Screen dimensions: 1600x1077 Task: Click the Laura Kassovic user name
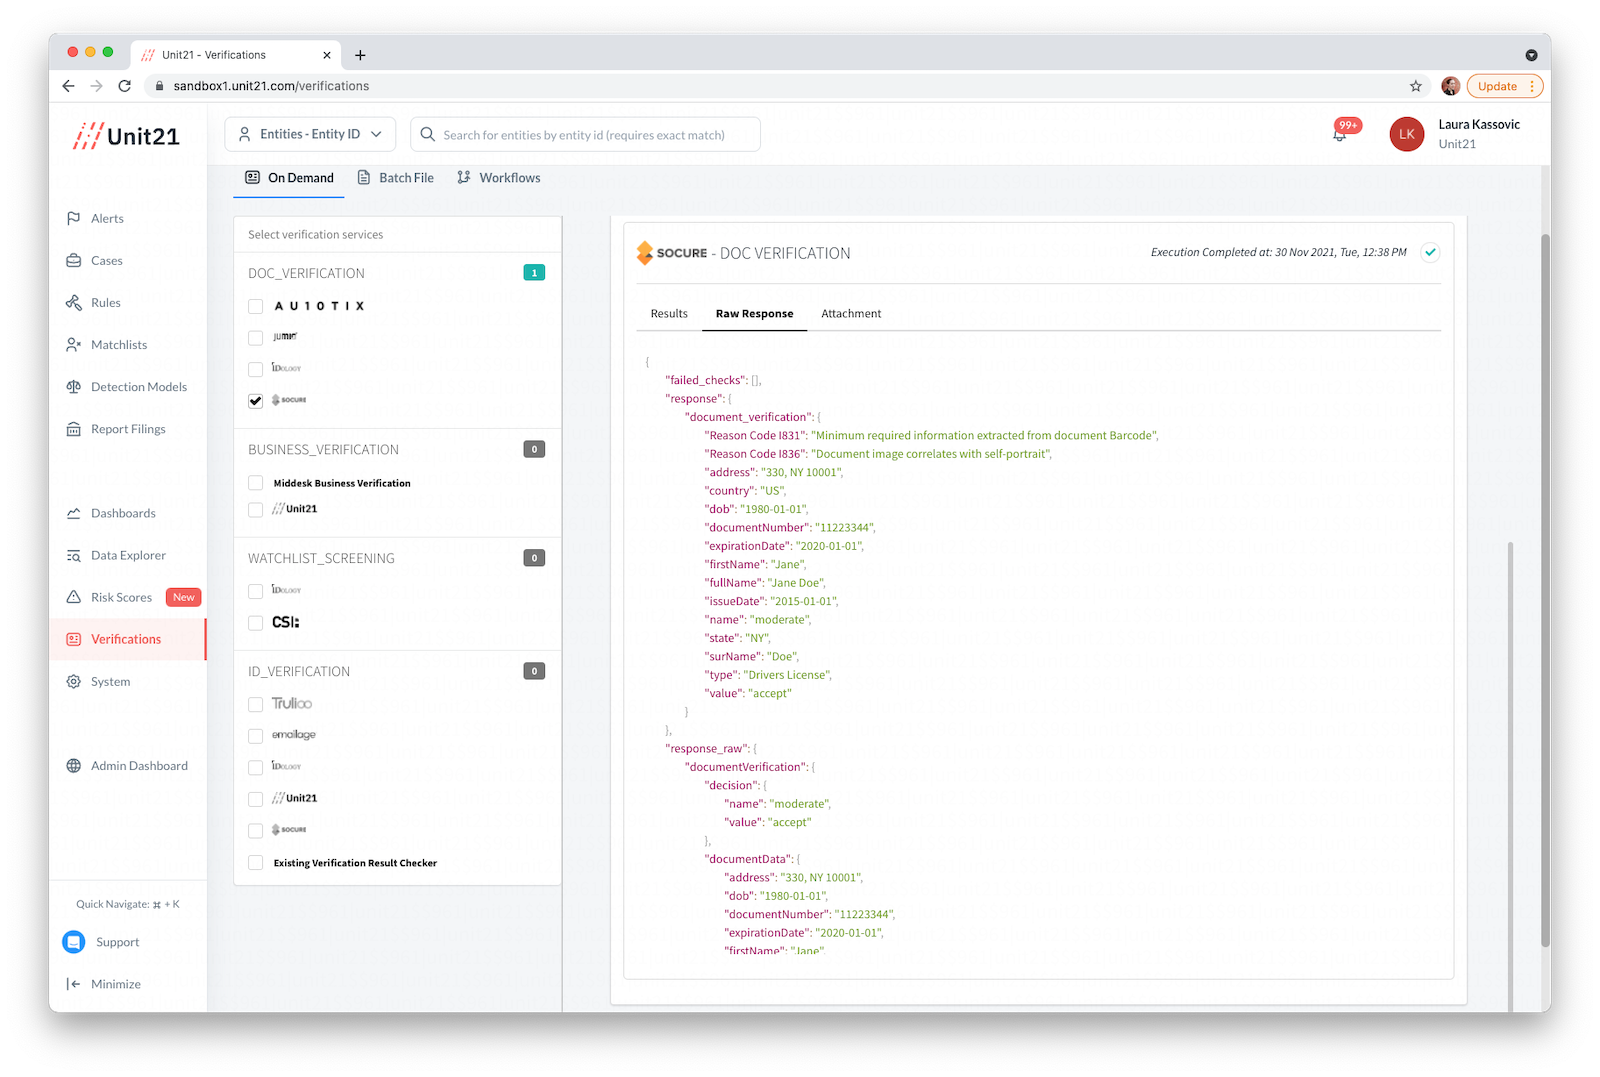pyautogui.click(x=1479, y=124)
